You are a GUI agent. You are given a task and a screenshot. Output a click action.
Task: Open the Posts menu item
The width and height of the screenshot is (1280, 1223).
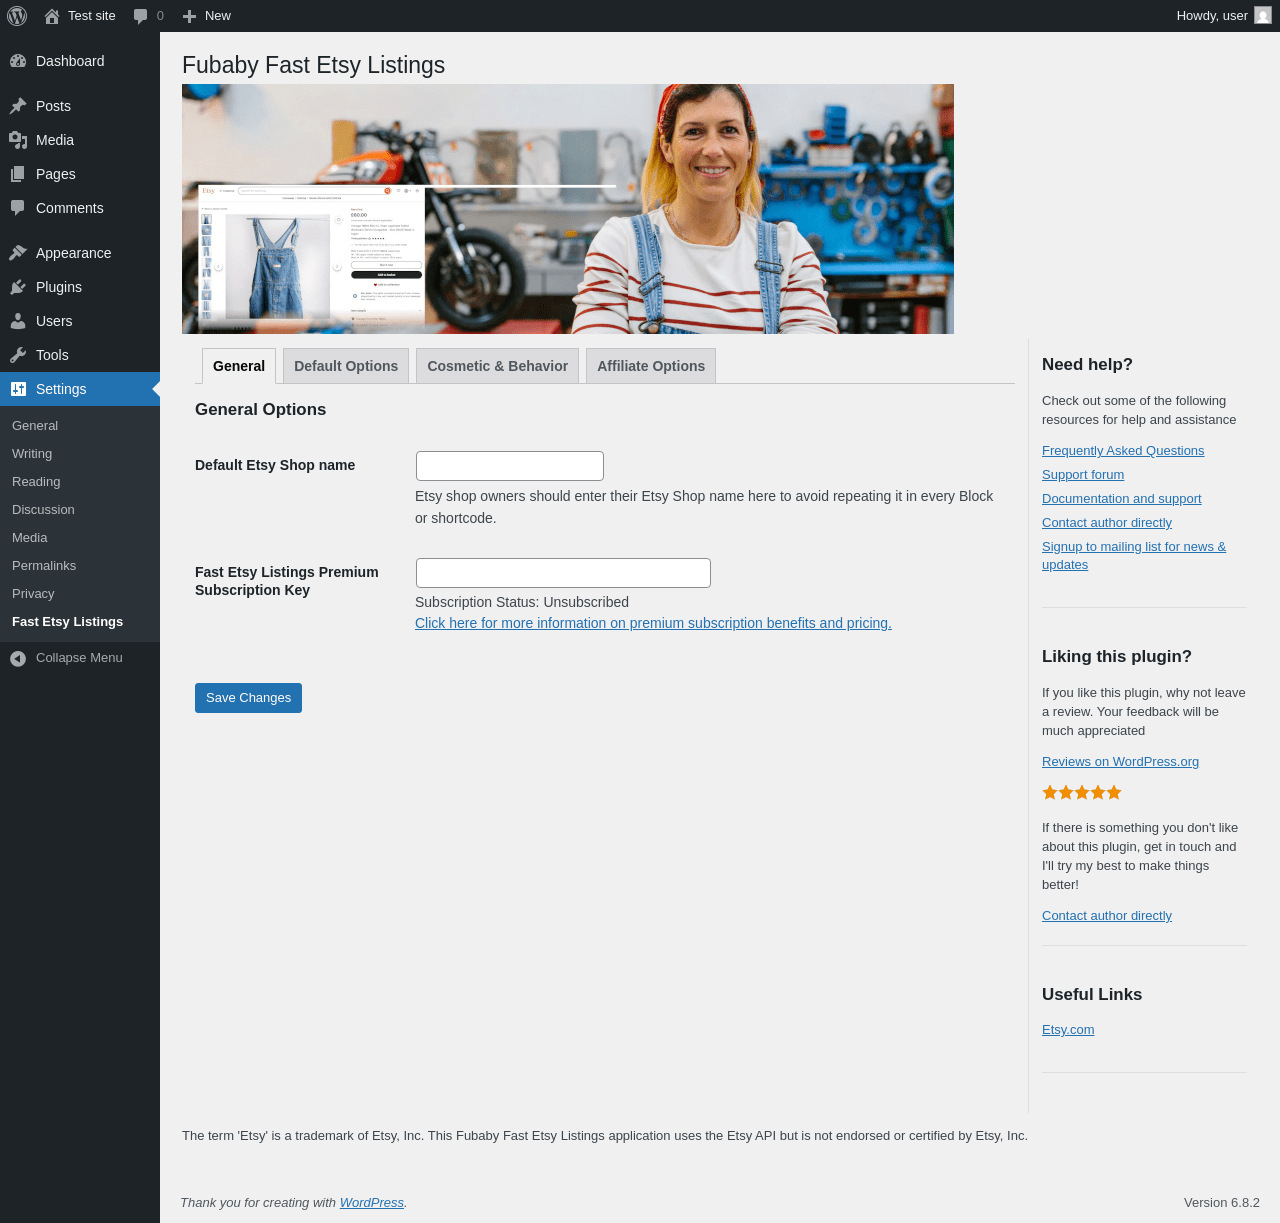point(80,106)
